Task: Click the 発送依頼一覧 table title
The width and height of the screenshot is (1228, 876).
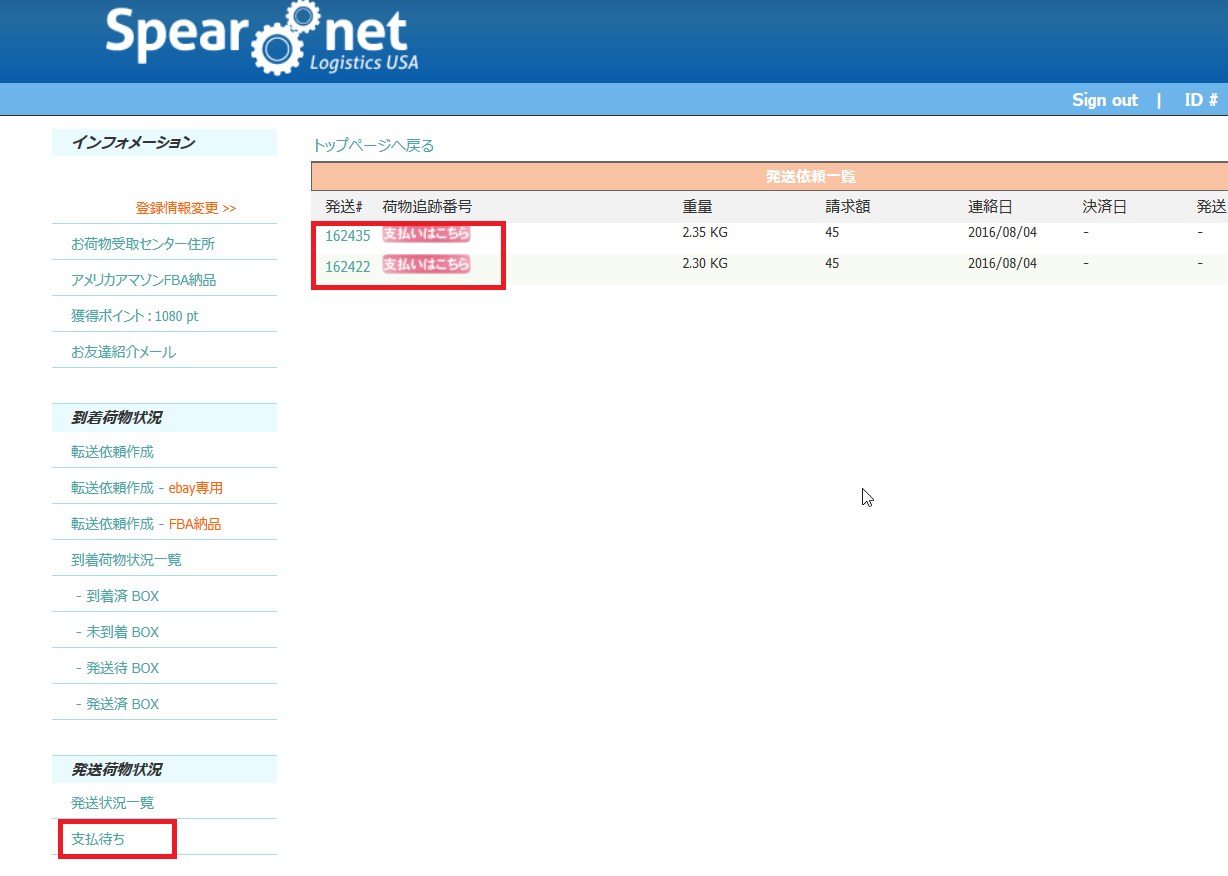Action: pyautogui.click(x=811, y=177)
